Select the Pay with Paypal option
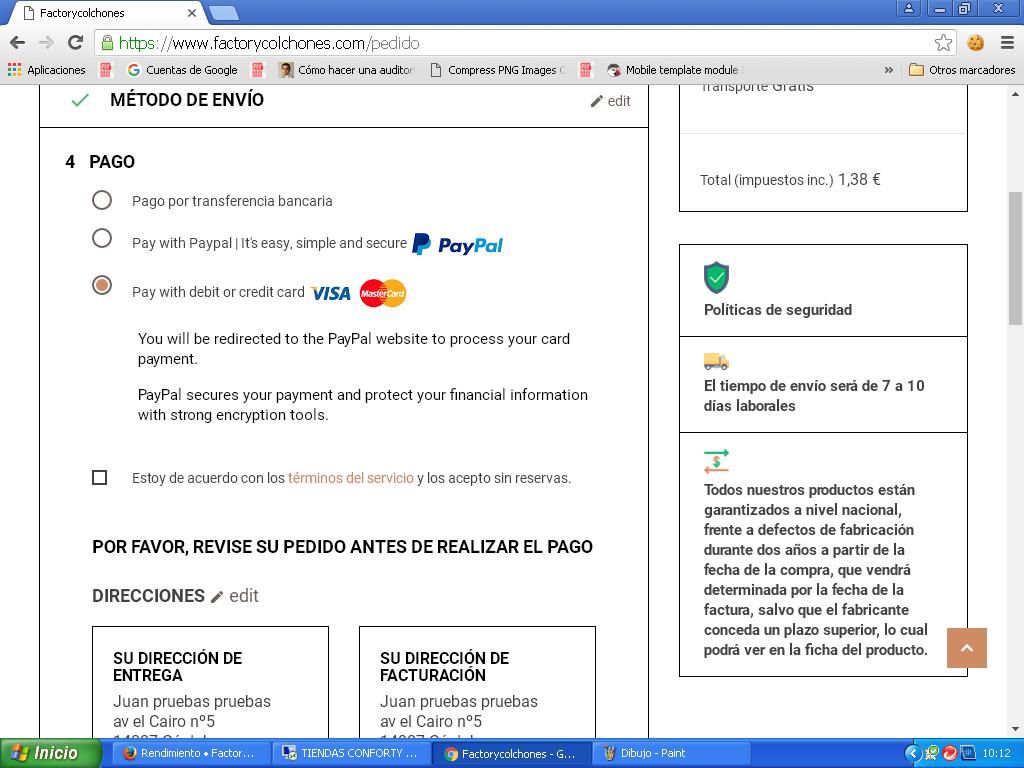Viewport: 1024px width, 768px height. pos(102,238)
